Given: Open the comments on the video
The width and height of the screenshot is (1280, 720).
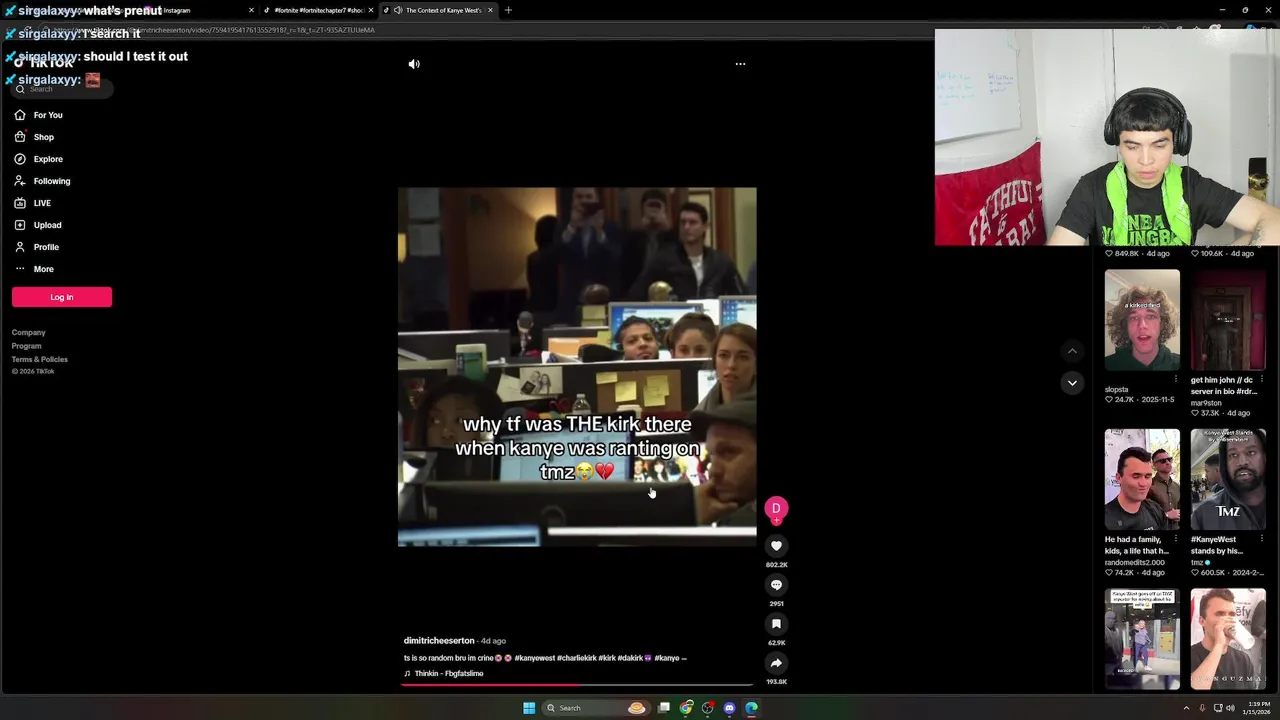Looking at the screenshot, I should tap(776, 585).
